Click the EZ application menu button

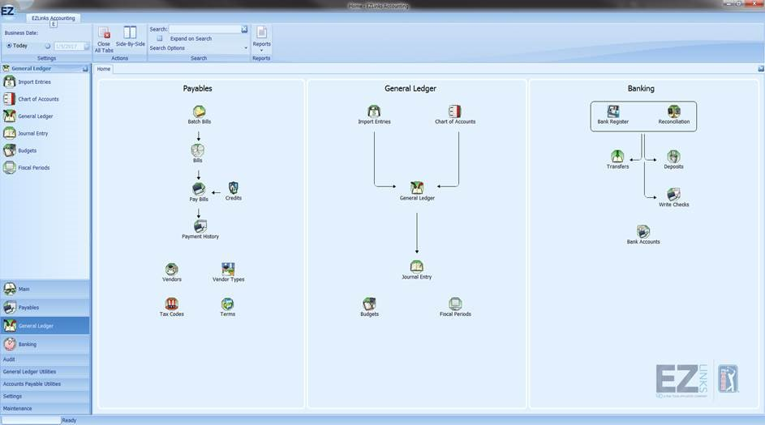click(8, 10)
